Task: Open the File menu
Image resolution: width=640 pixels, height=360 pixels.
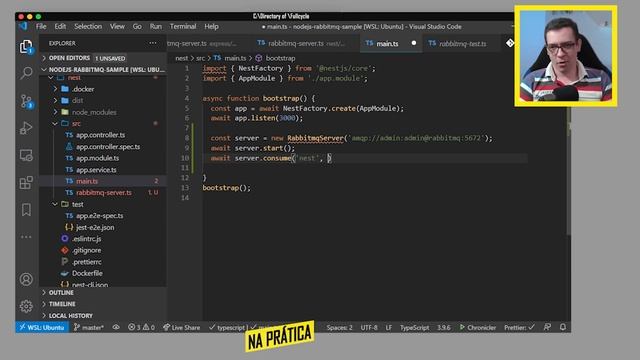Action: tap(41, 27)
